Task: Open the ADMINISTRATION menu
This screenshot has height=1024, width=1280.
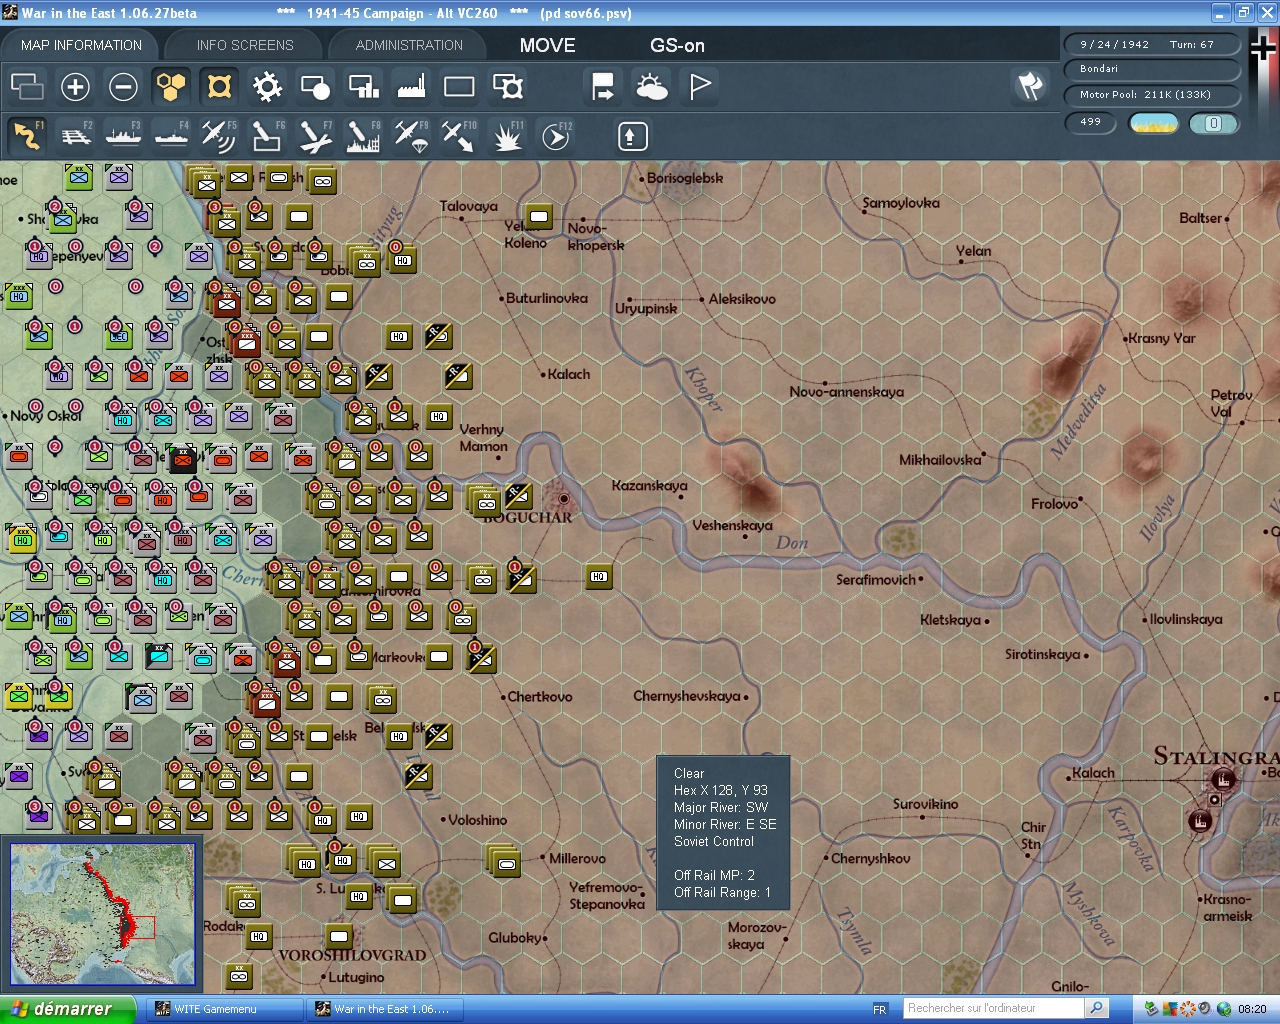Action: 408,44
